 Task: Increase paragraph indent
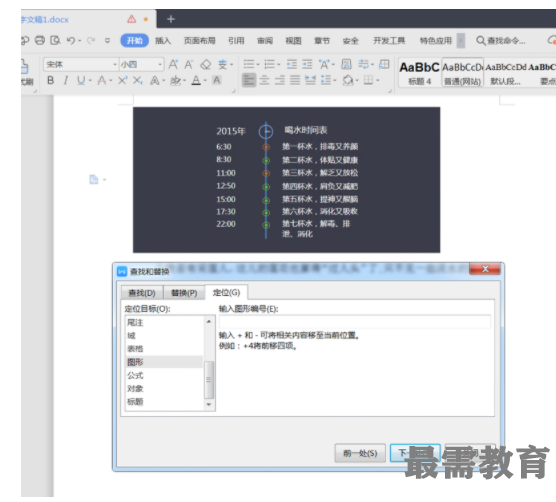click(x=307, y=64)
